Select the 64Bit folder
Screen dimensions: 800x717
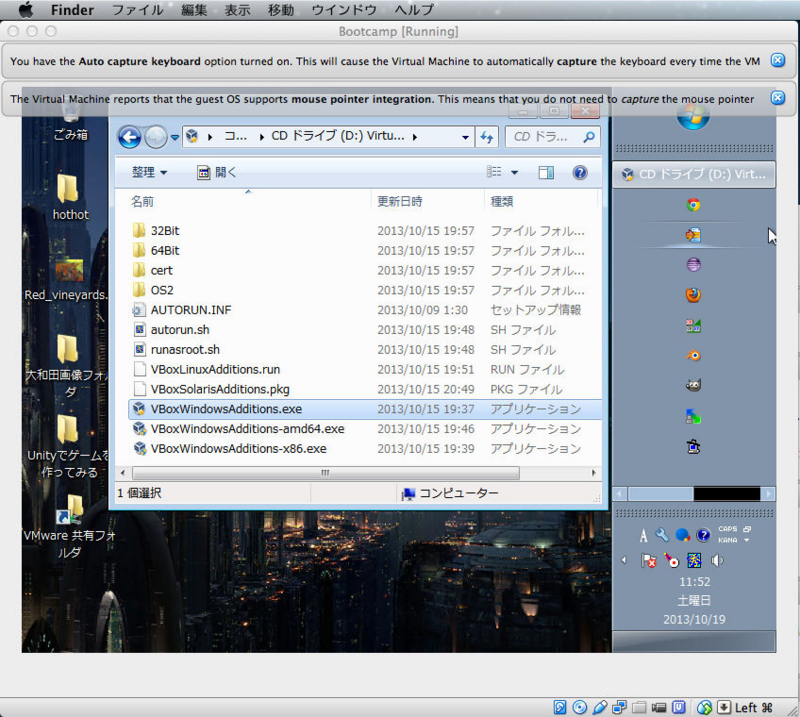[165, 251]
